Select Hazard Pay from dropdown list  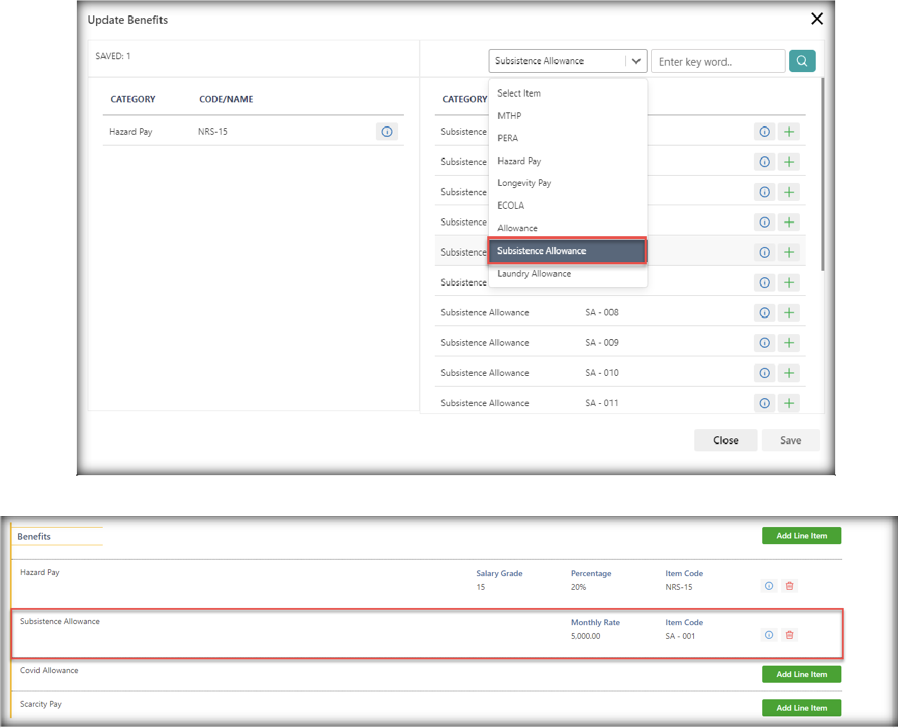[519, 161]
